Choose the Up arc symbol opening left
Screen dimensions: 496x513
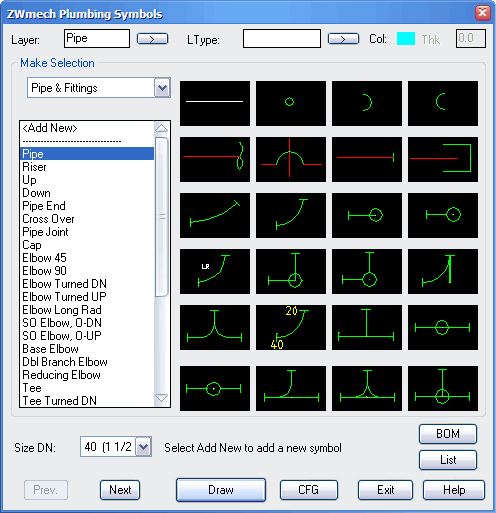click(x=367, y=103)
